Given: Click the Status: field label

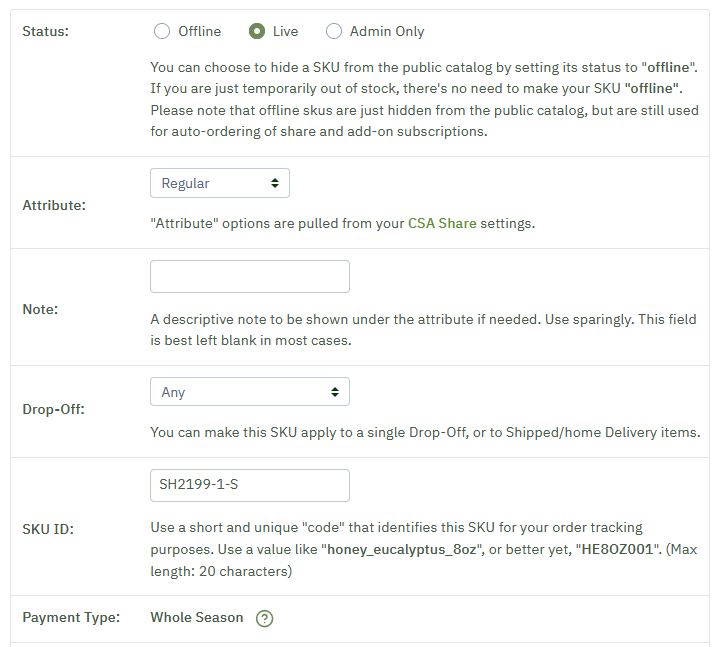Looking at the screenshot, I should 46,31.
